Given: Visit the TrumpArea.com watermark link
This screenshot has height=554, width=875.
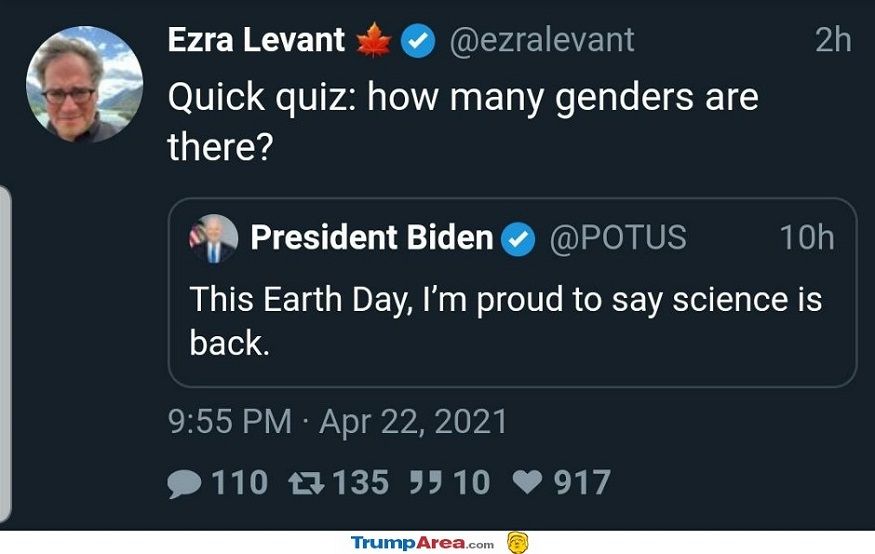Looking at the screenshot, I should [422, 543].
